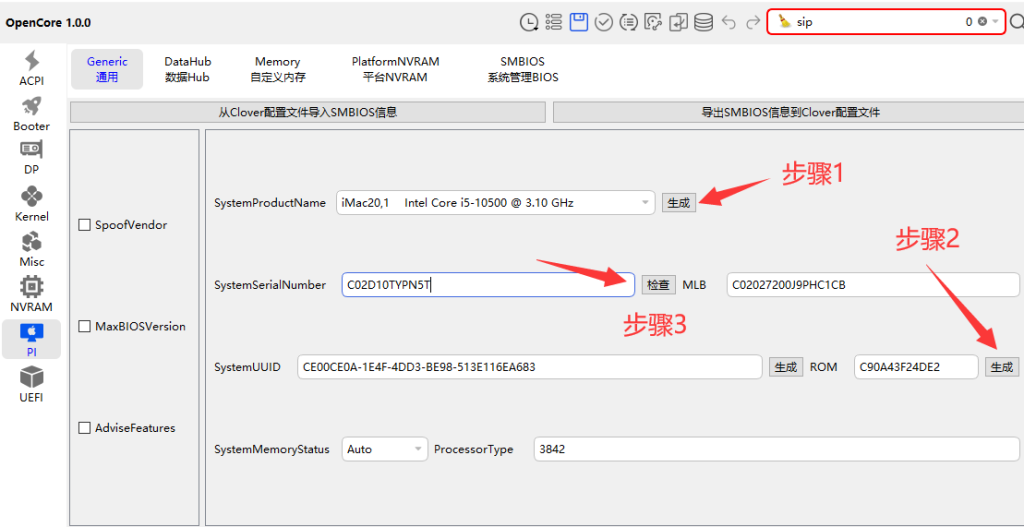Click the 检查 serial number button

click(658, 285)
